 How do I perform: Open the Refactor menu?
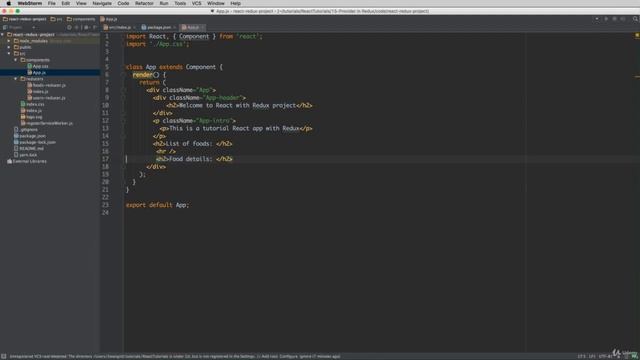(144, 3)
